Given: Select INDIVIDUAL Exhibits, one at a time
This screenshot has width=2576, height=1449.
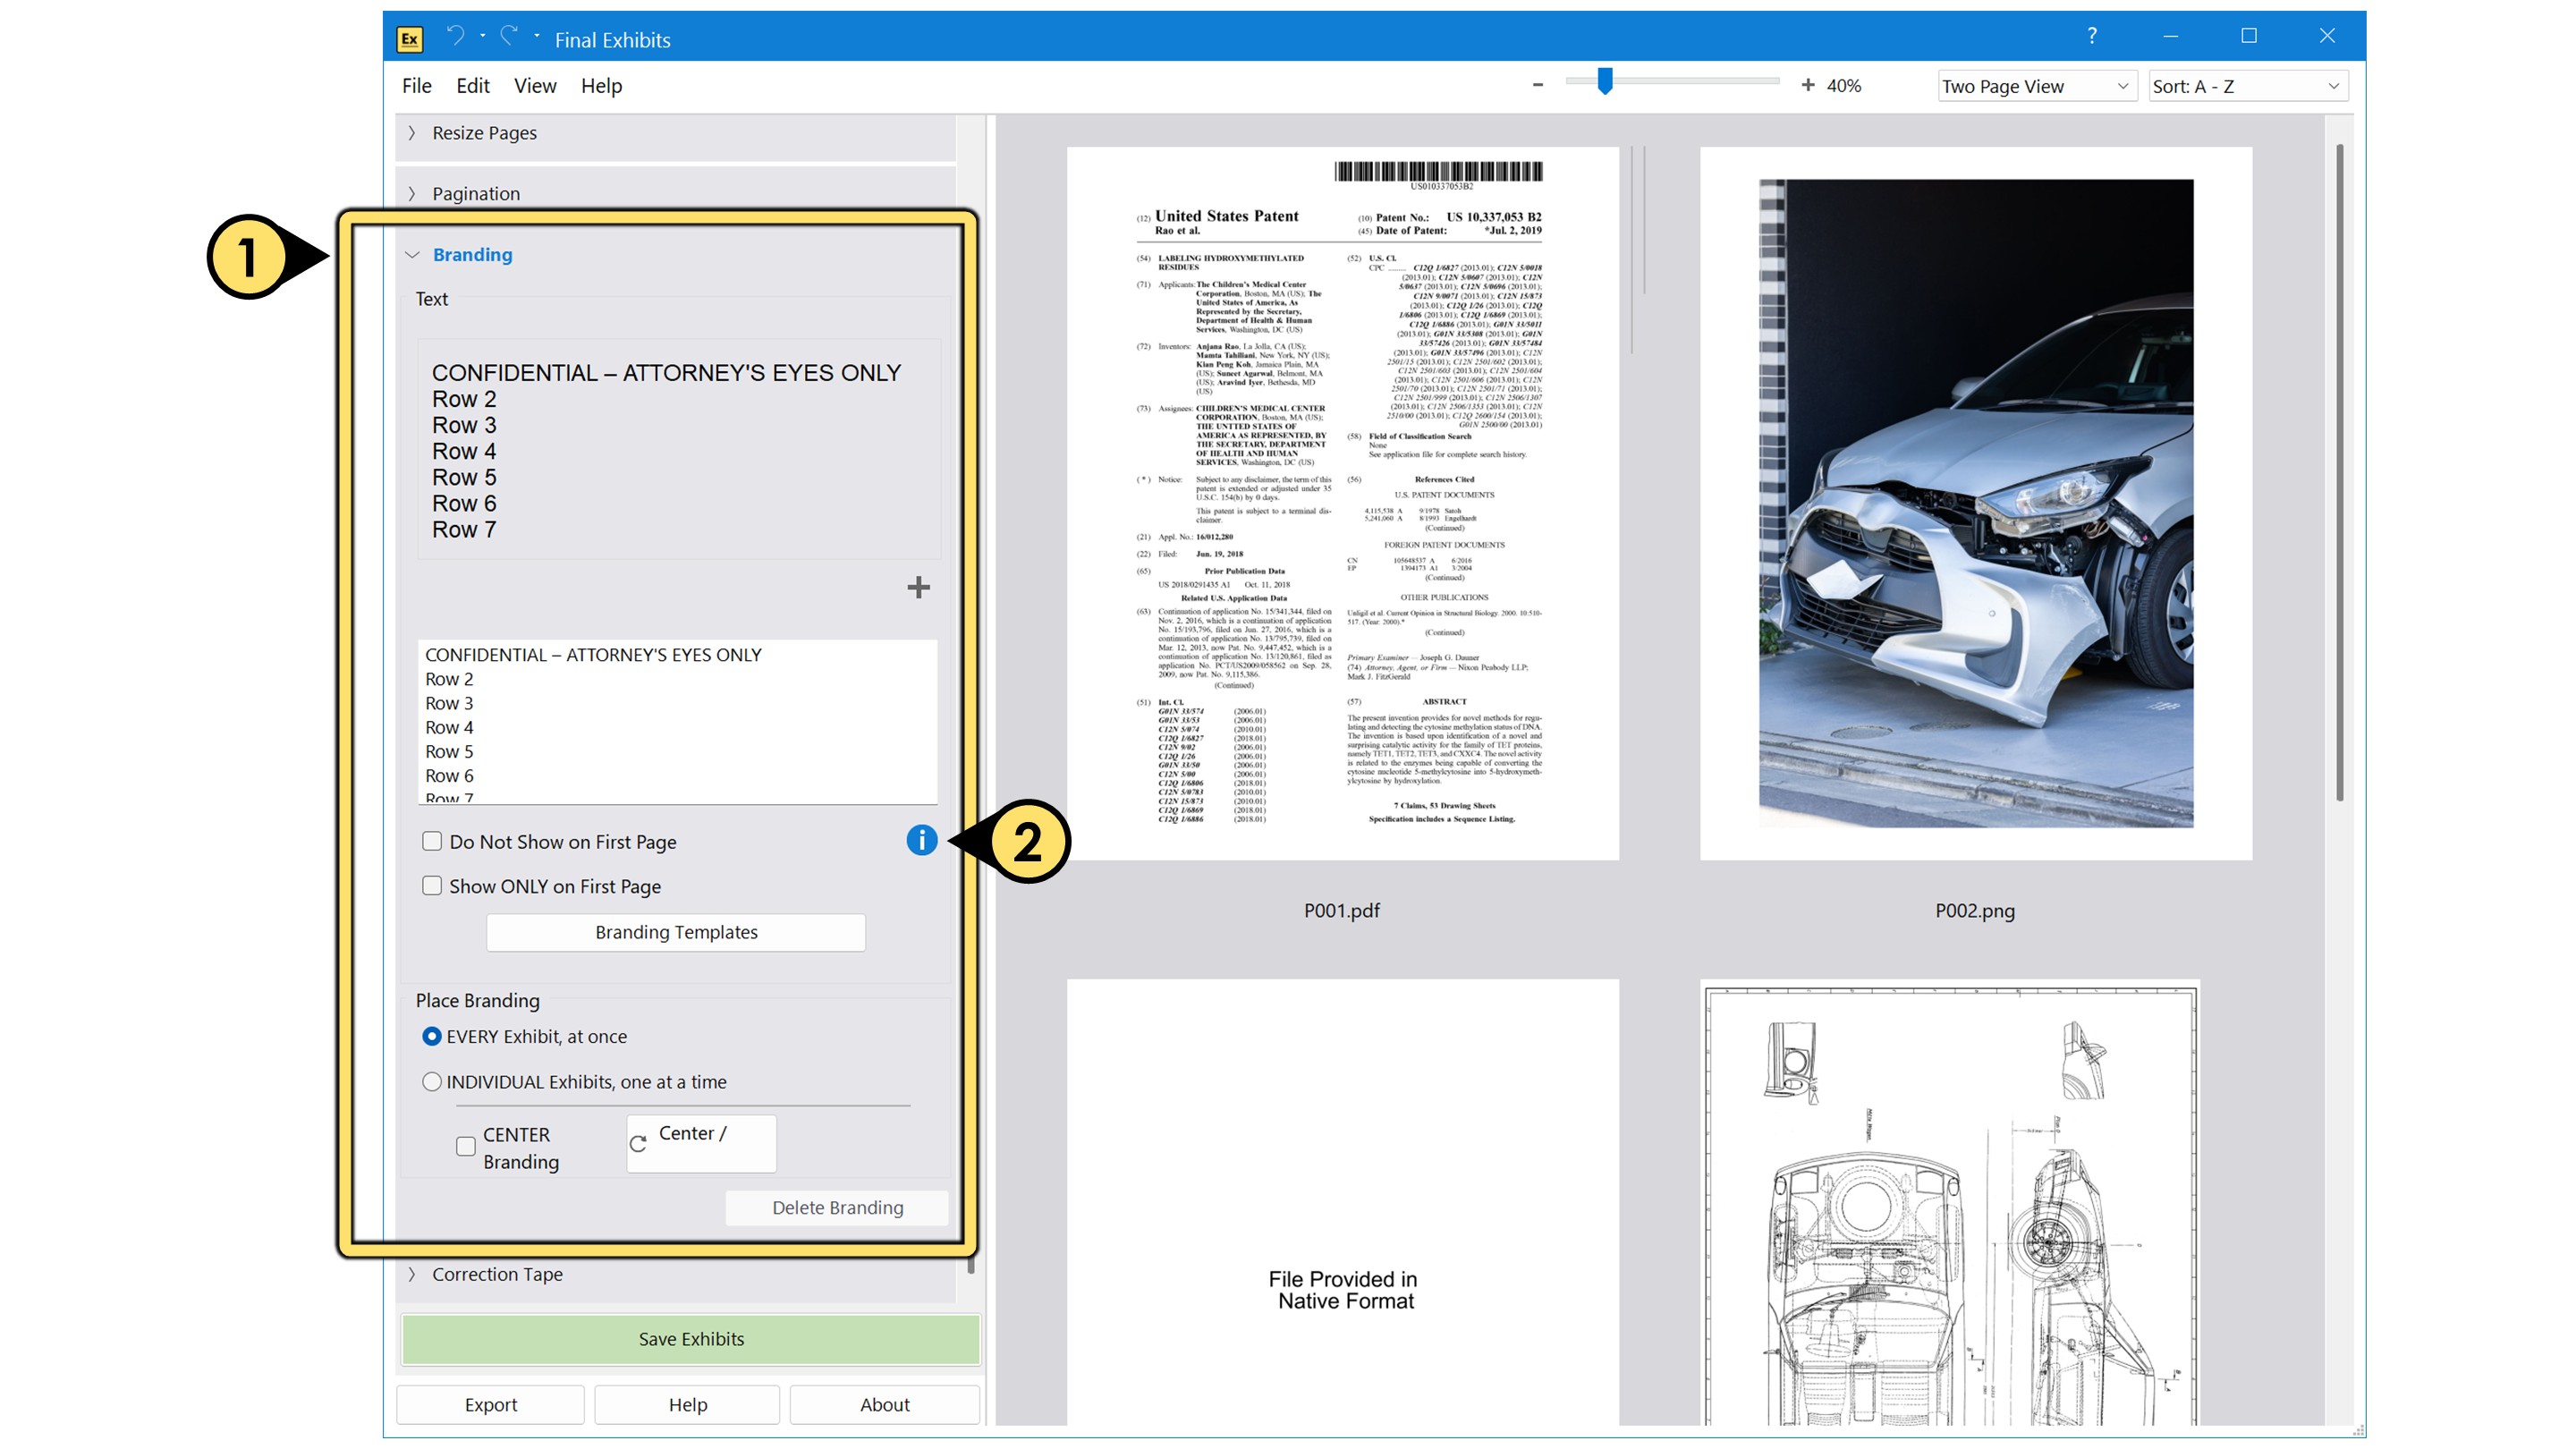Looking at the screenshot, I should pyautogui.click(x=432, y=1081).
